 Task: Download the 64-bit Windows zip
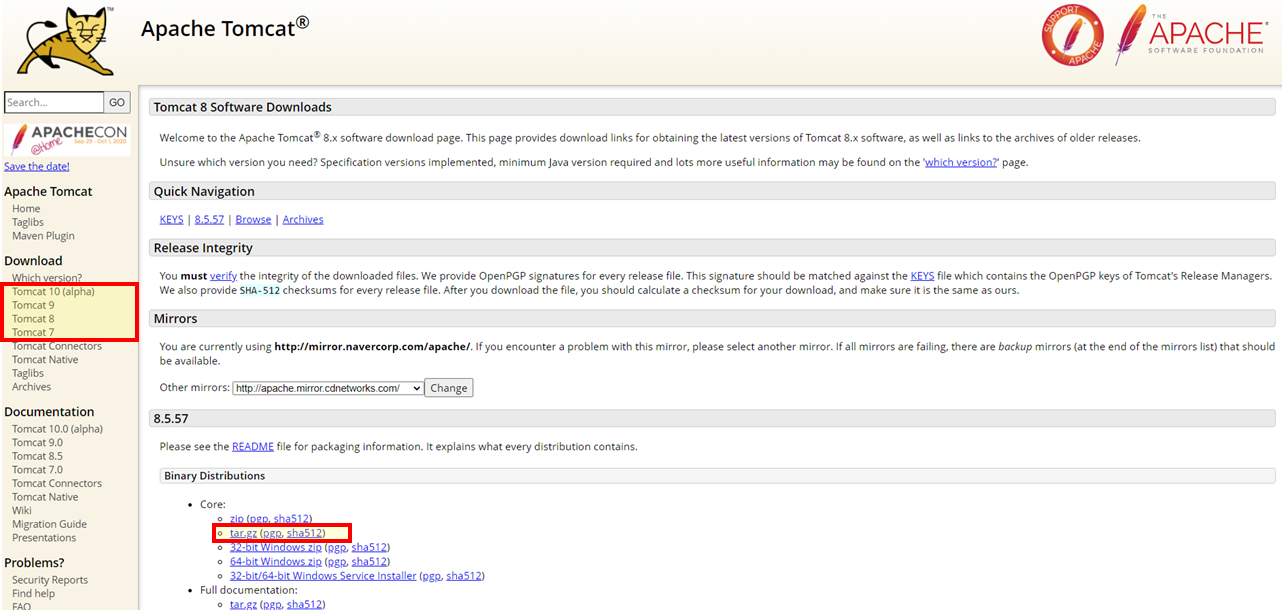[276, 562]
